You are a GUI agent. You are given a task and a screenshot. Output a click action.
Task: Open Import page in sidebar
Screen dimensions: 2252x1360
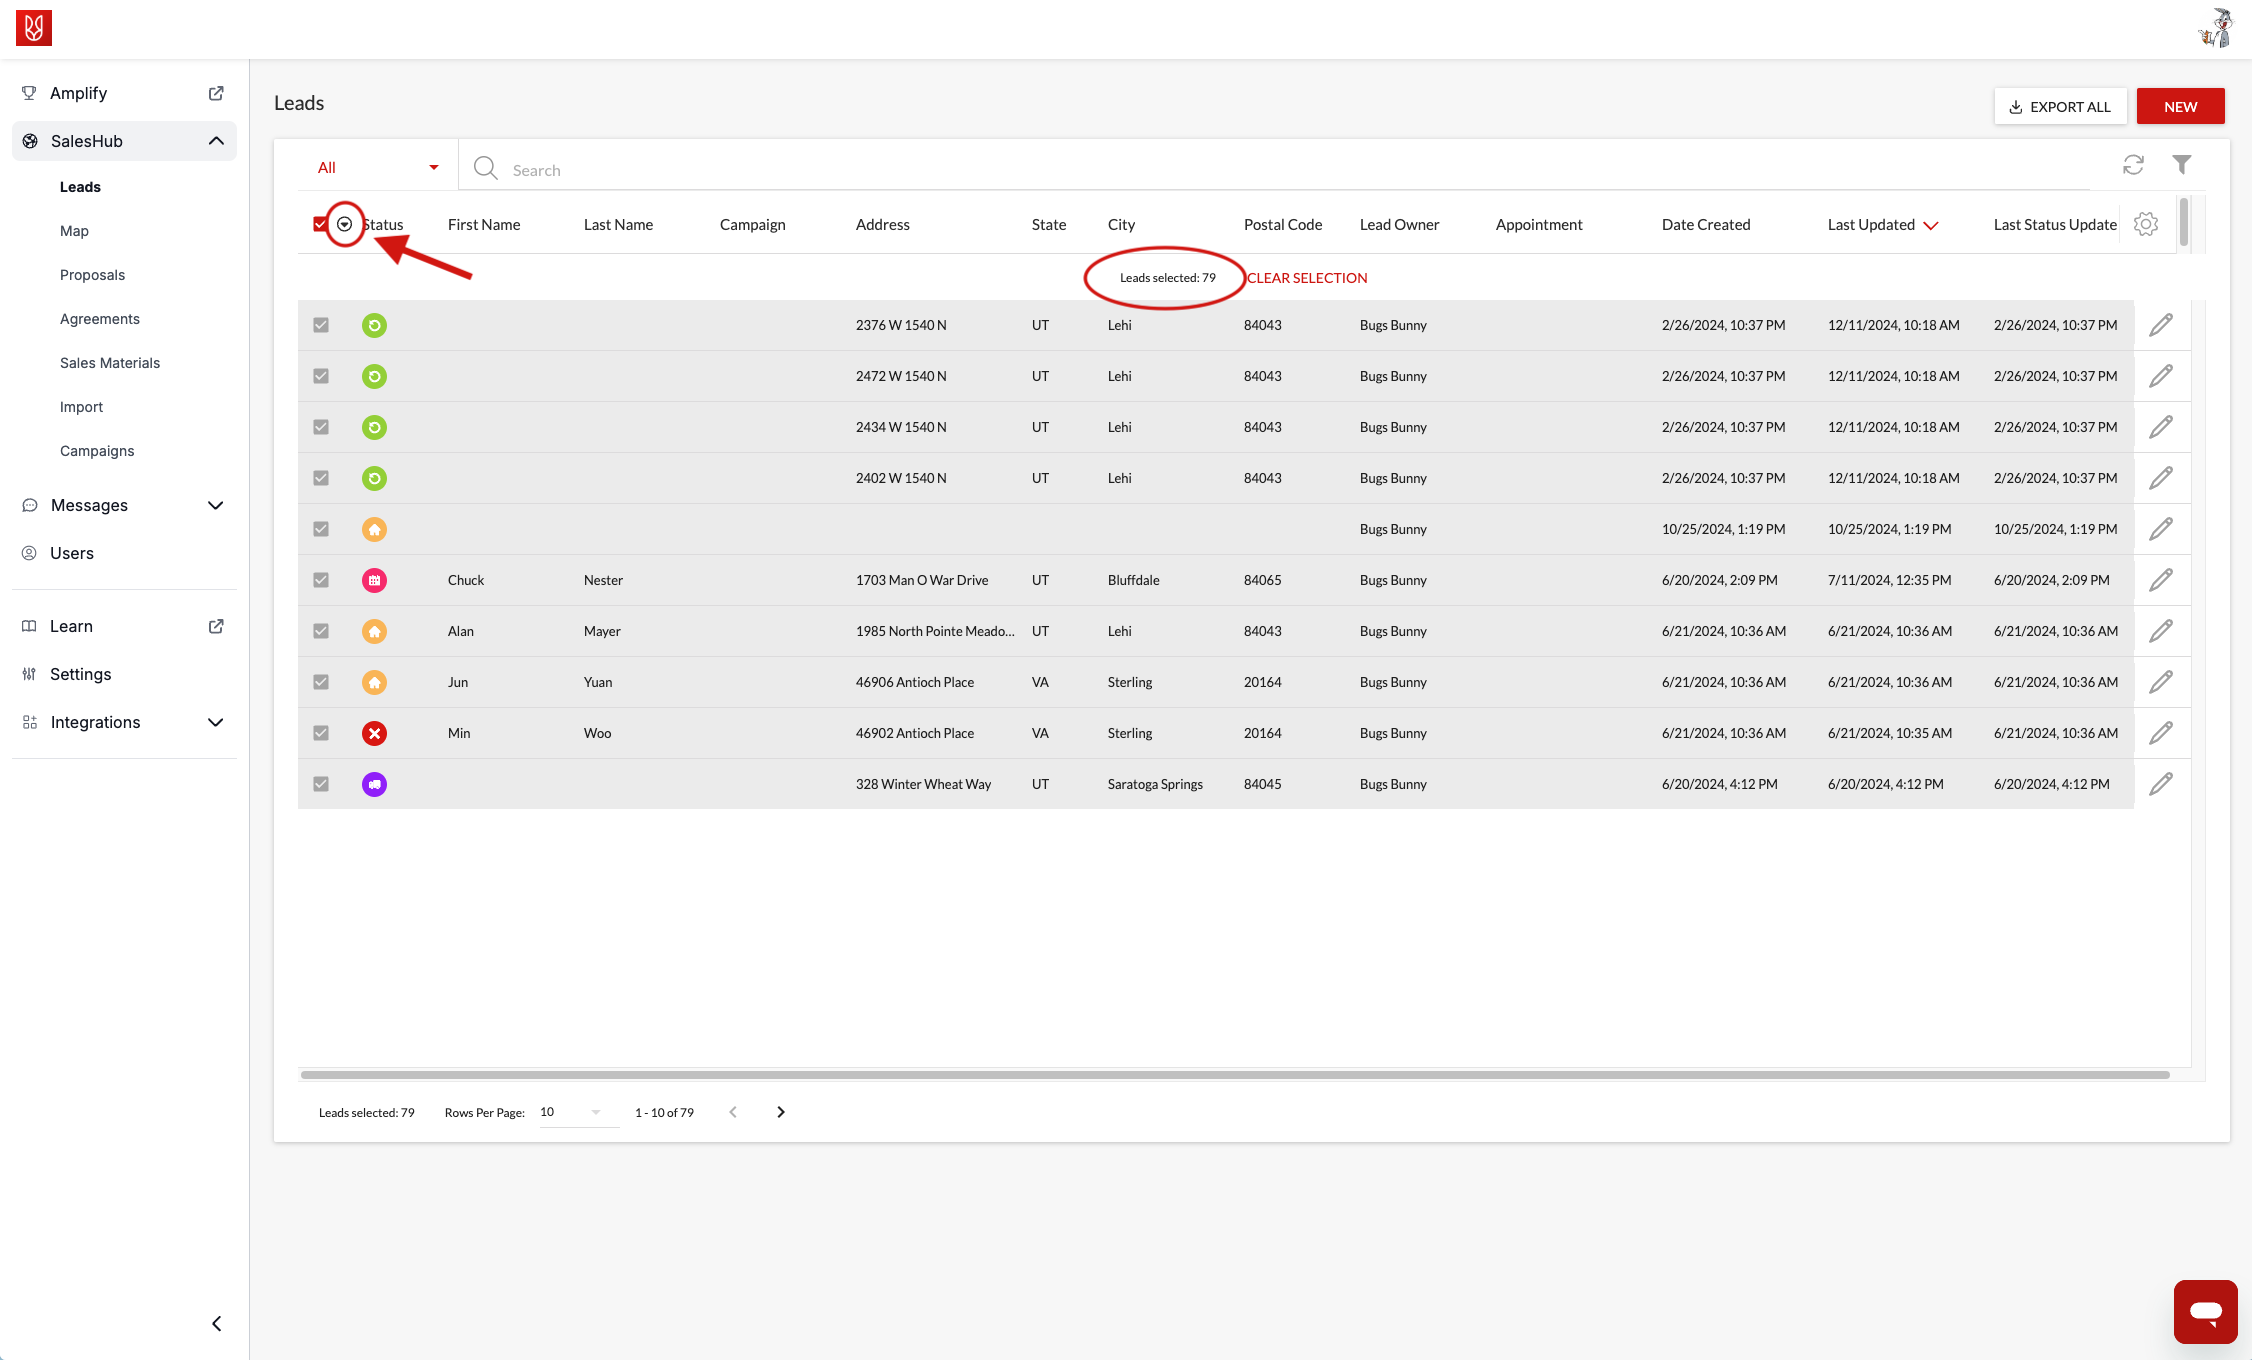(x=81, y=407)
